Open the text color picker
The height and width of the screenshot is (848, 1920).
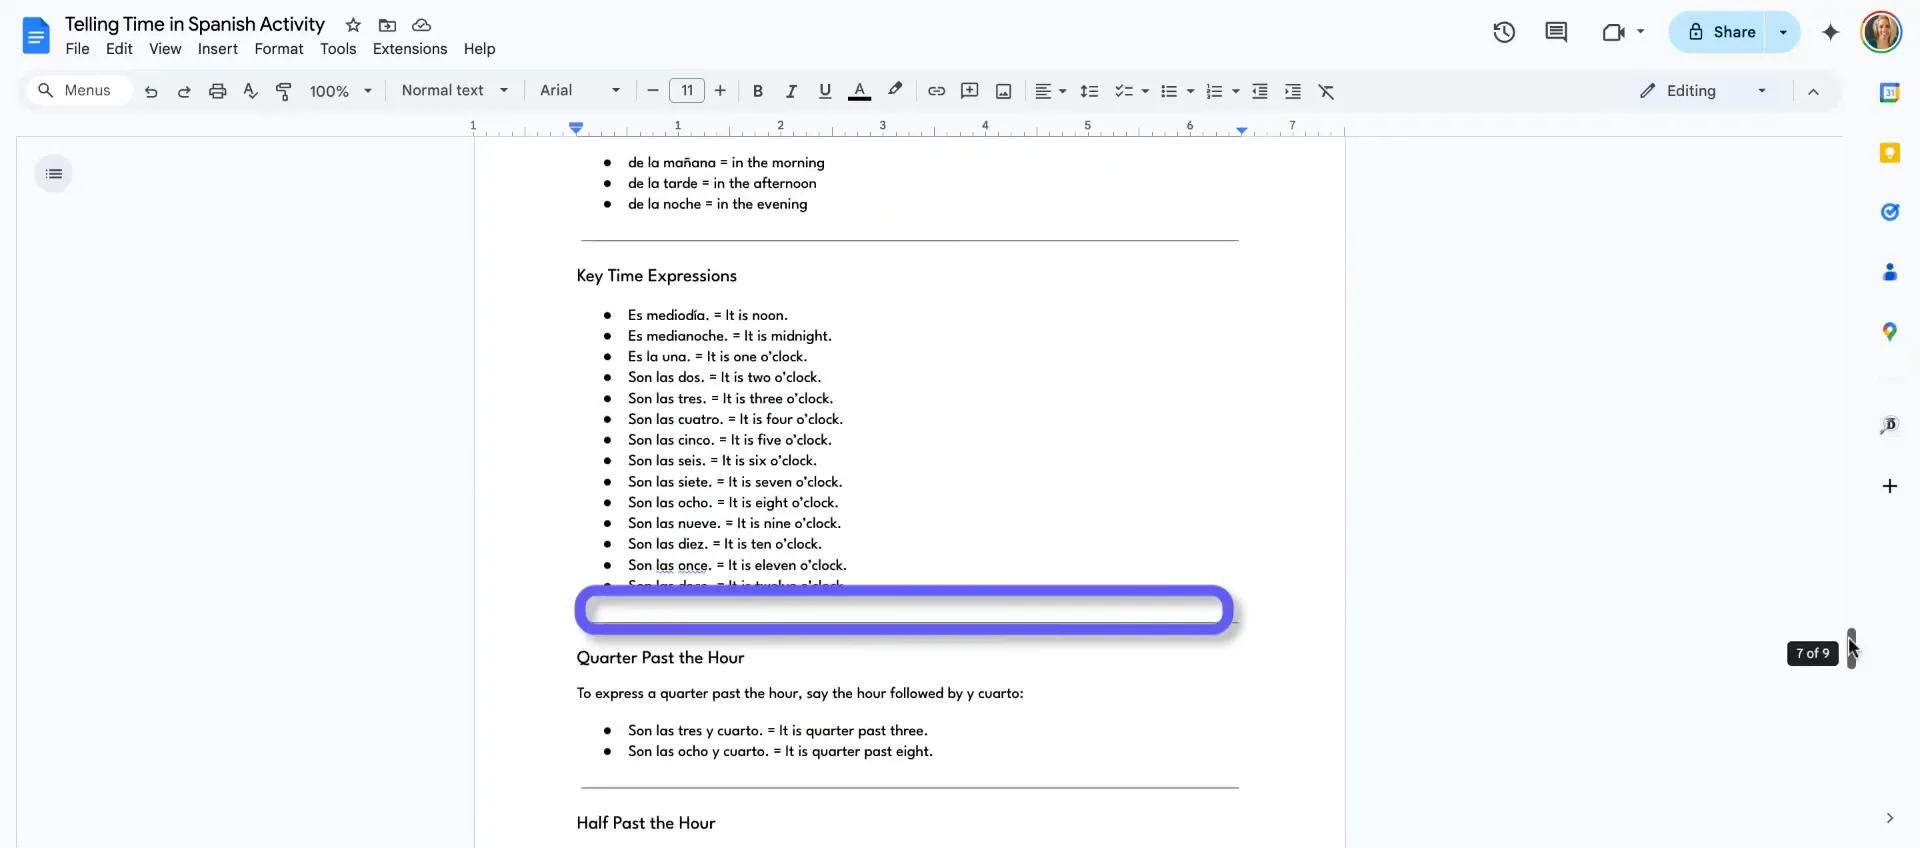coord(859,91)
